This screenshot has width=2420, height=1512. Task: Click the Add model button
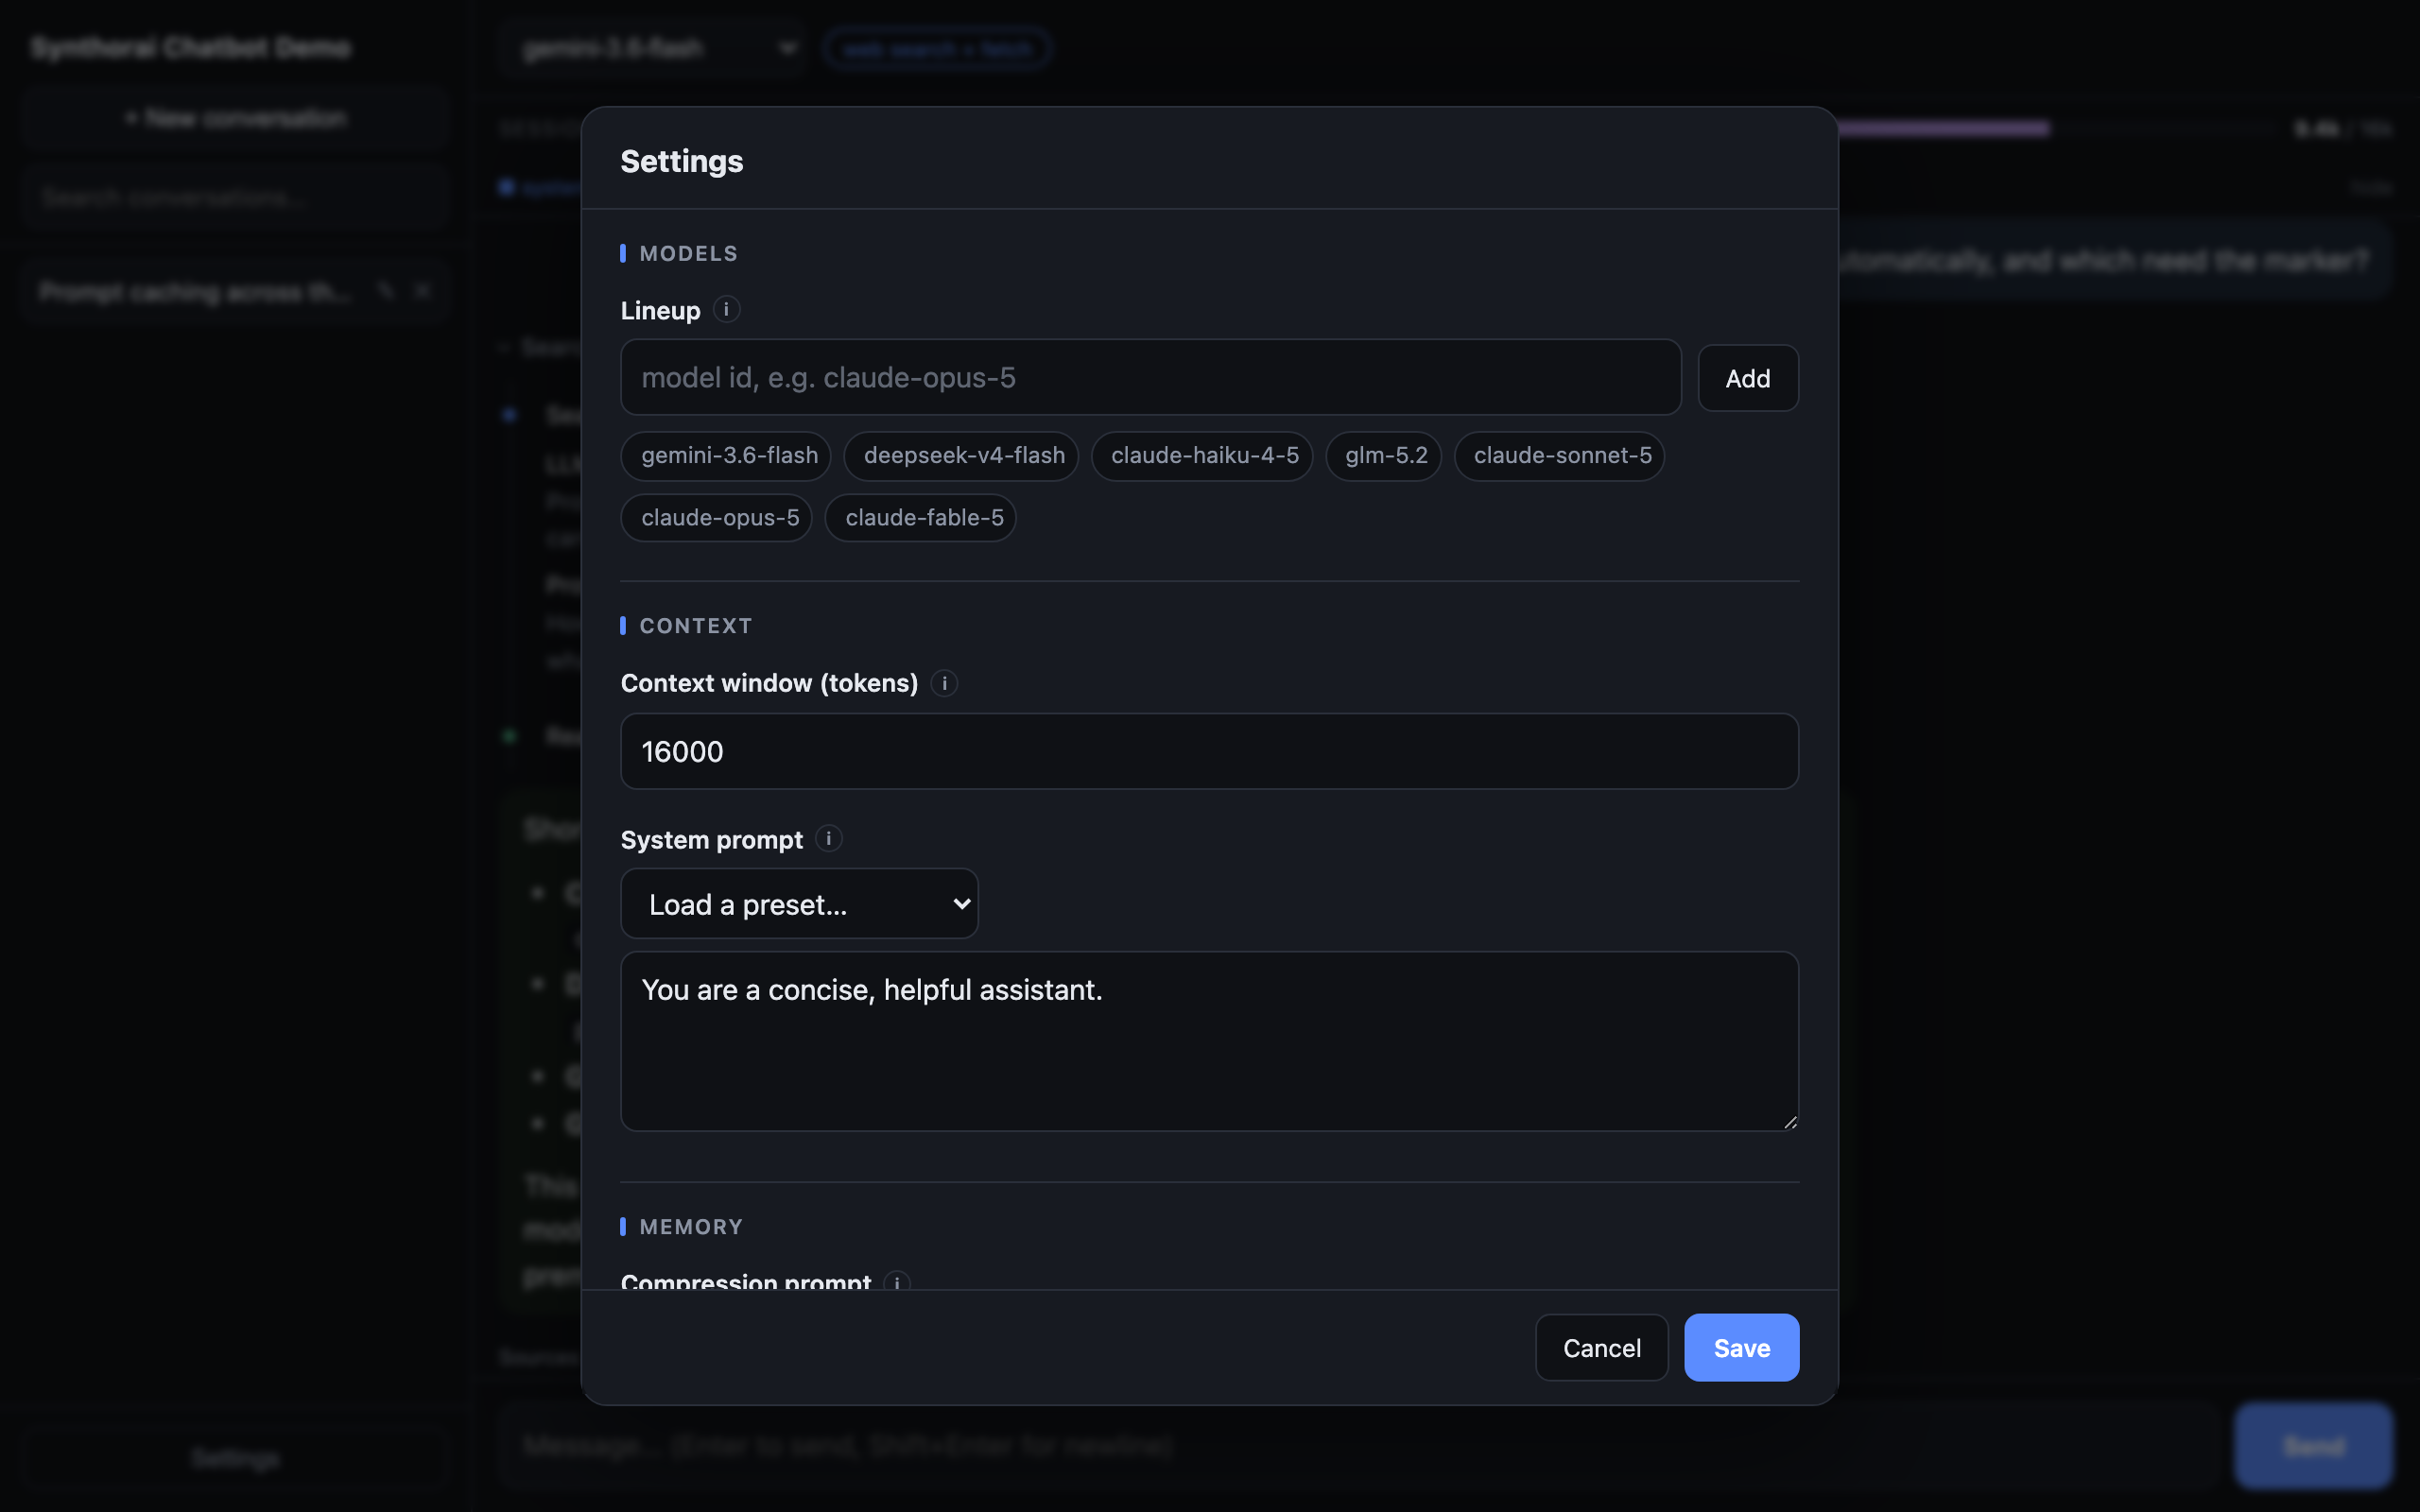coord(1747,378)
